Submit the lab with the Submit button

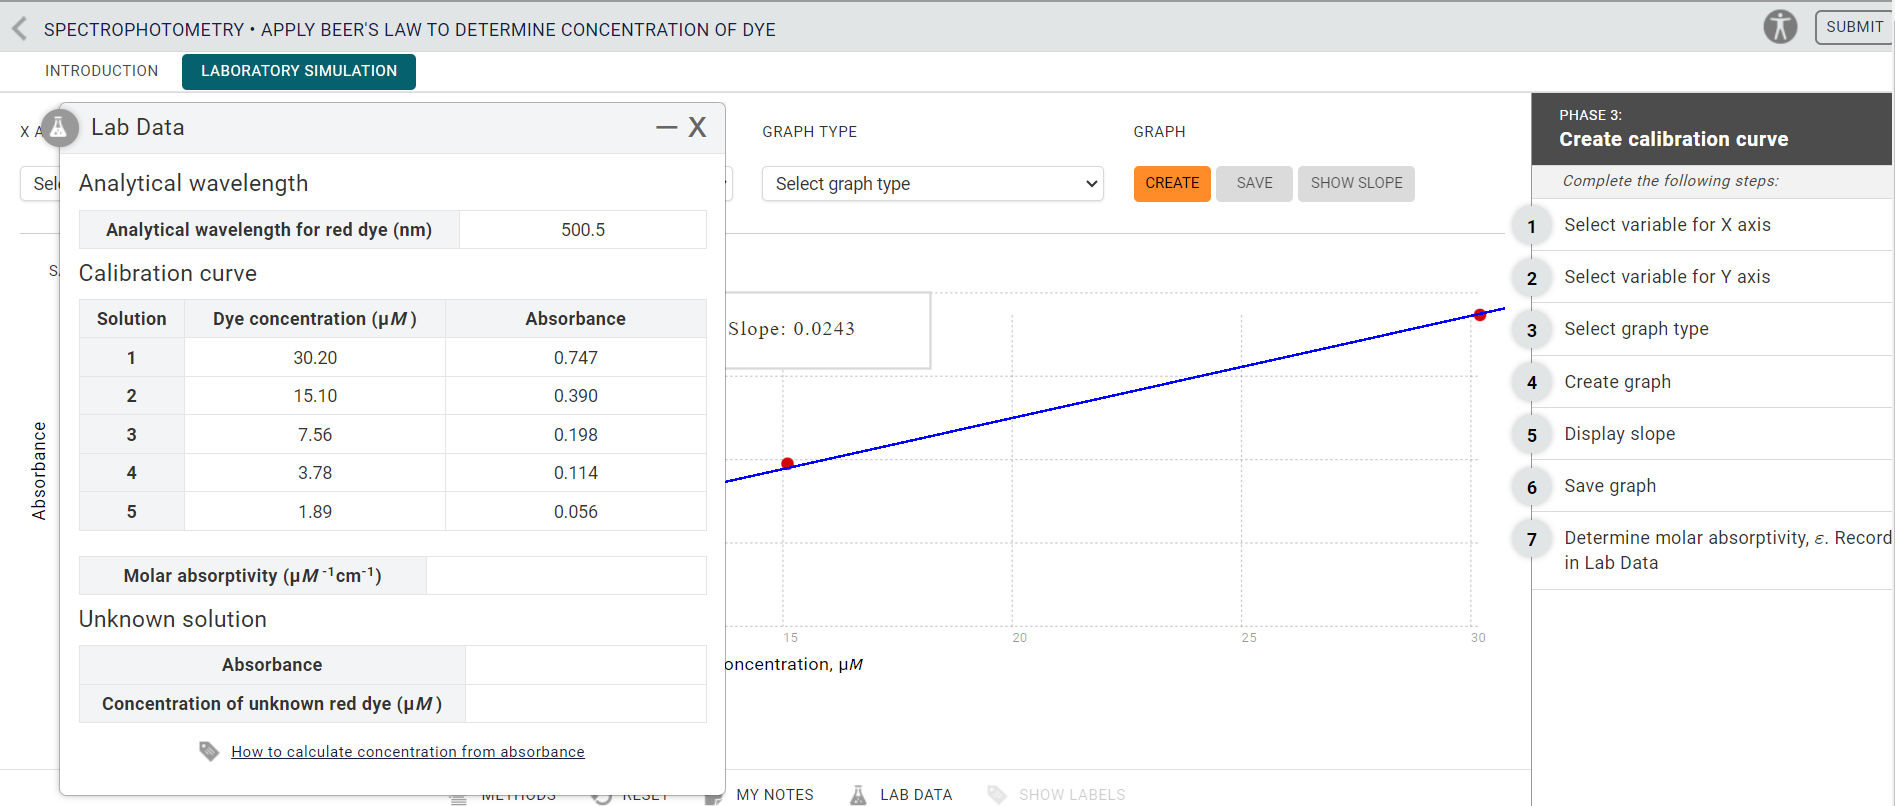coord(1854,27)
